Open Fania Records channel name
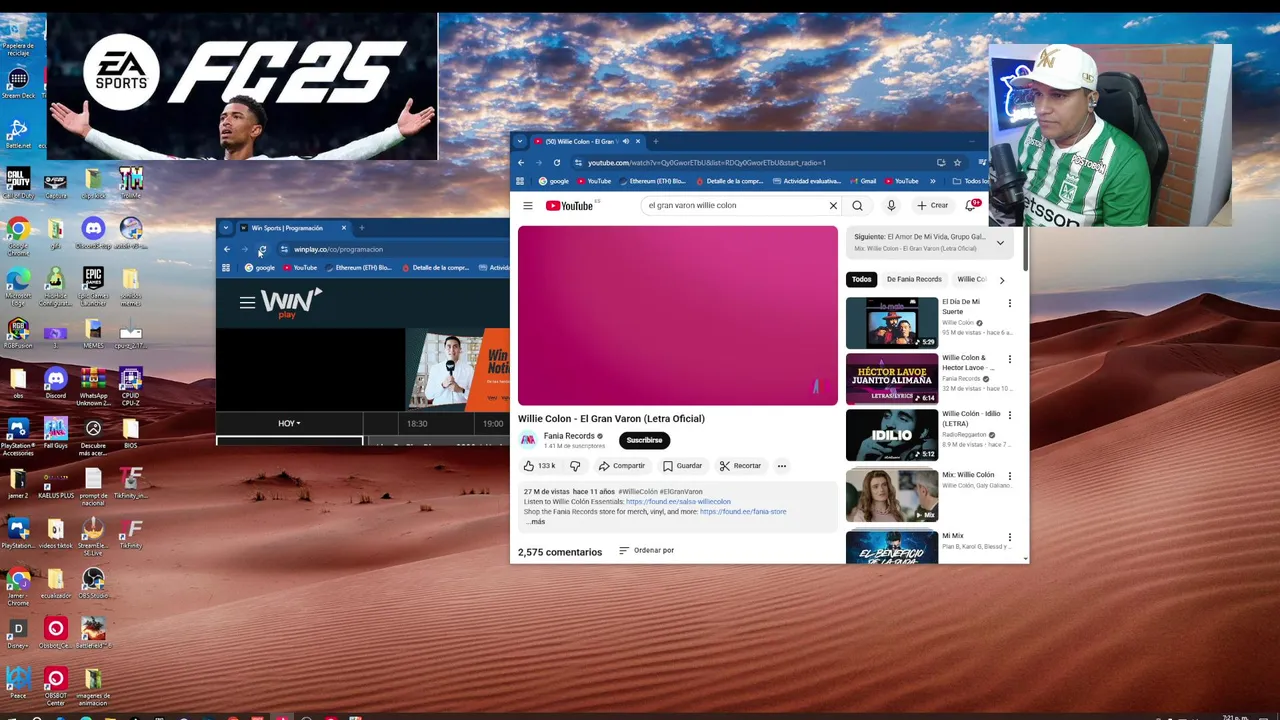The image size is (1280, 720). click(x=569, y=436)
